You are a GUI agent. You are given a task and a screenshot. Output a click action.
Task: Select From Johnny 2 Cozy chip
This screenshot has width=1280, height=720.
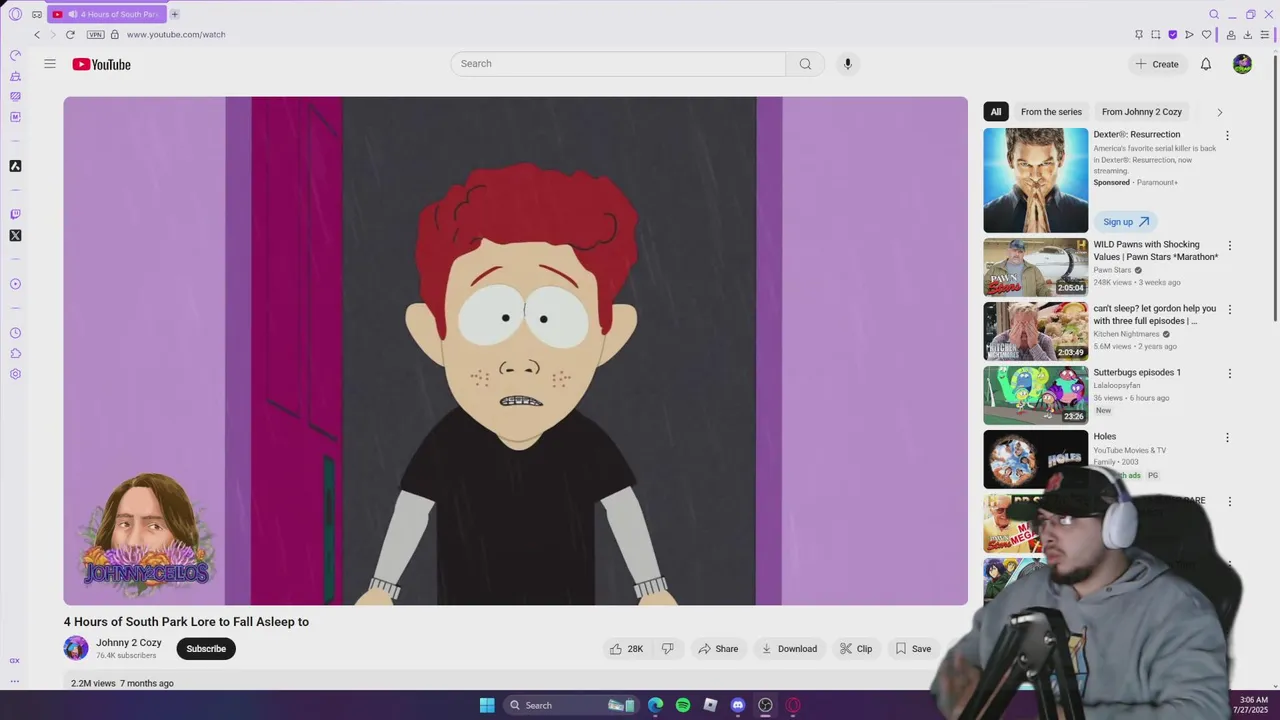click(x=1142, y=112)
